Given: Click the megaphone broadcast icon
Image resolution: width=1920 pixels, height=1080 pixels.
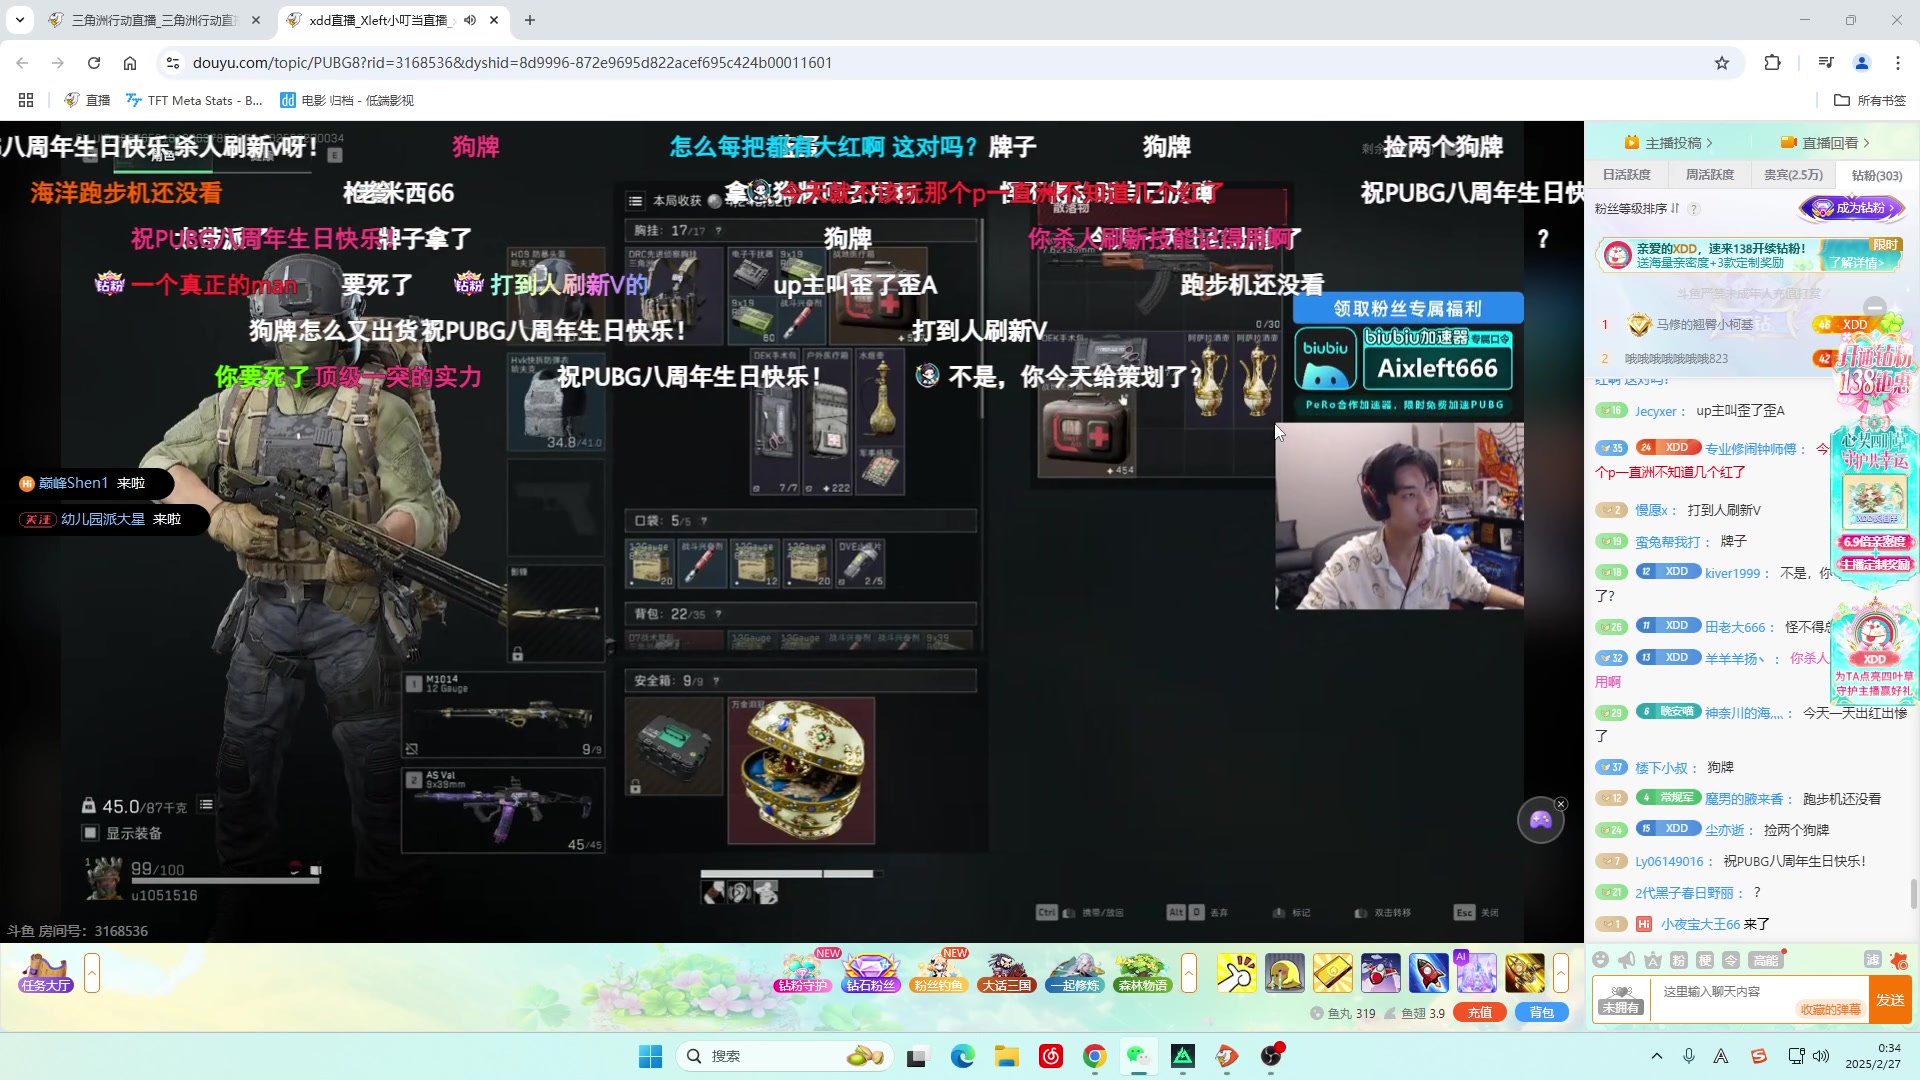Looking at the screenshot, I should (x=1627, y=960).
